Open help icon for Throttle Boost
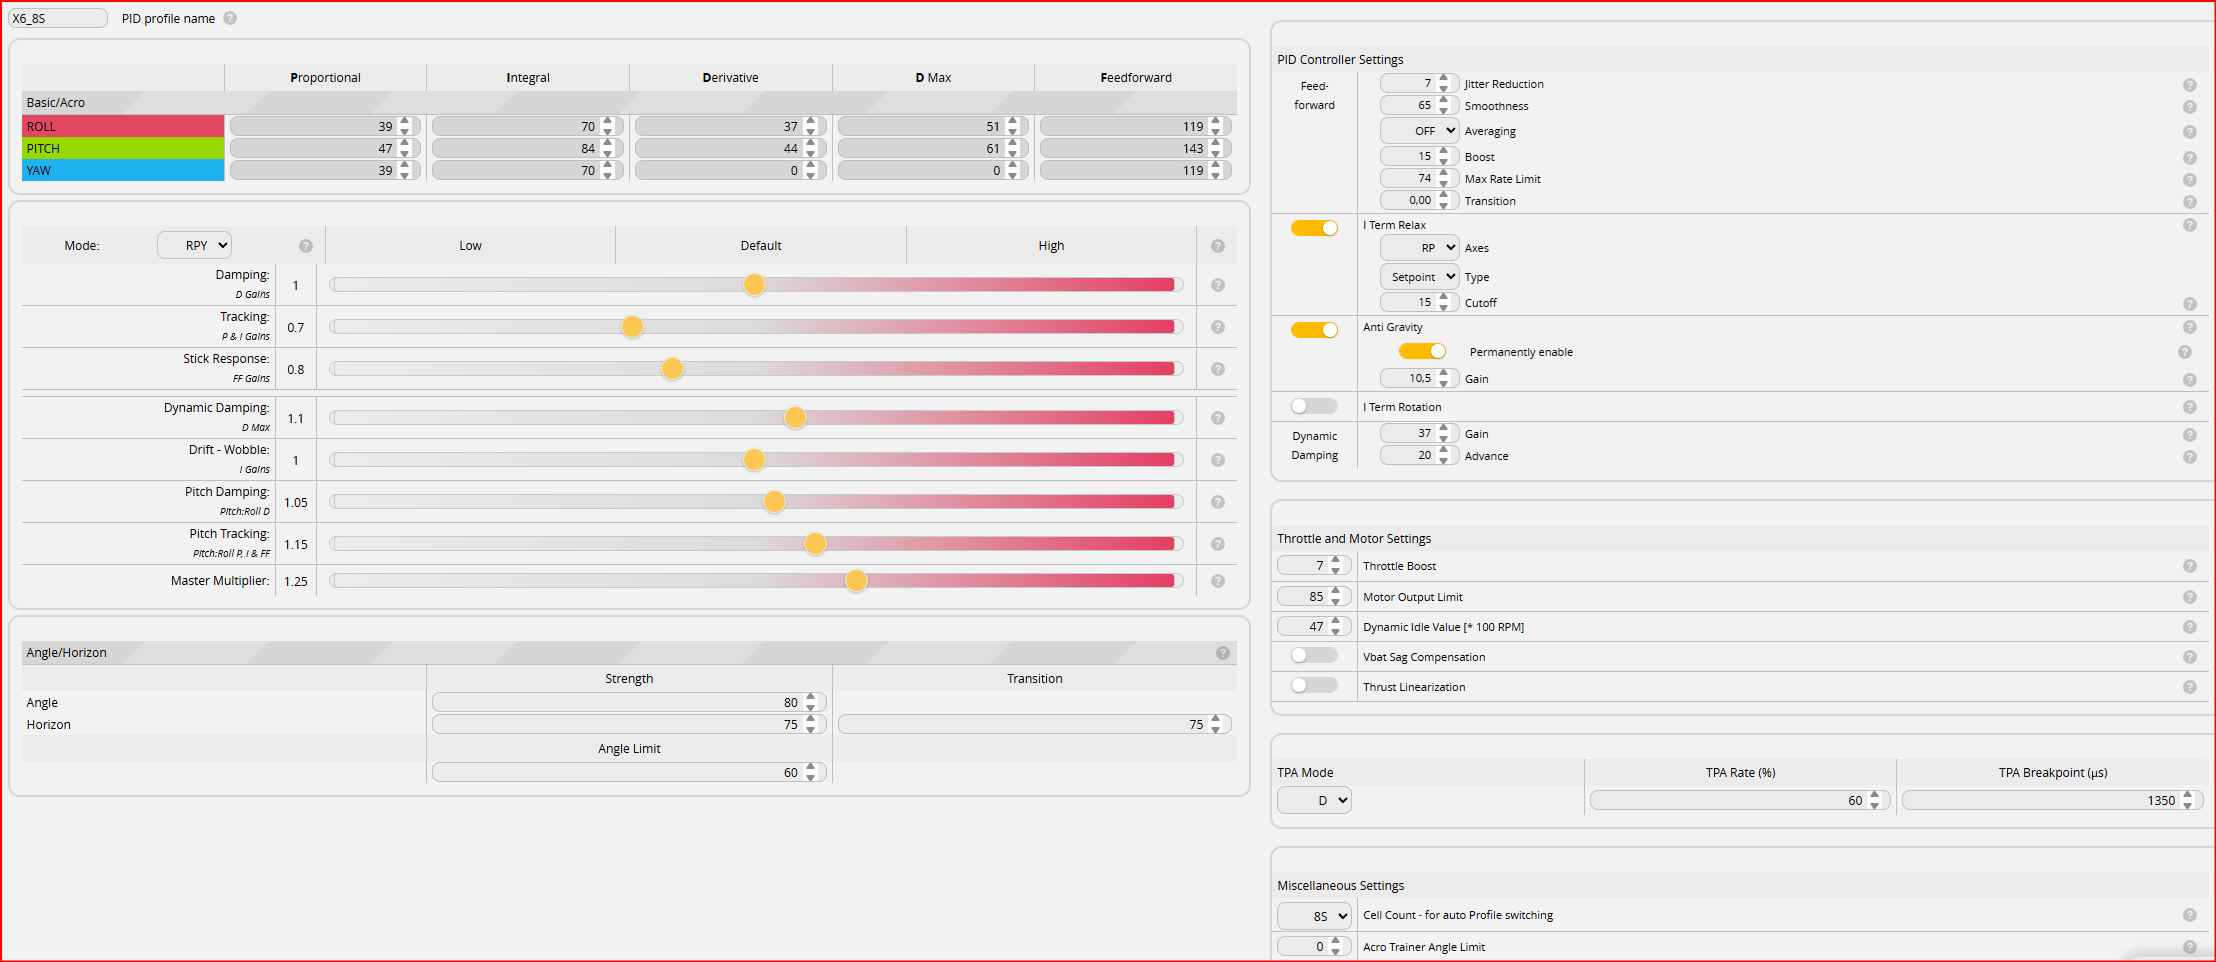The height and width of the screenshot is (962, 2216). click(x=2189, y=566)
